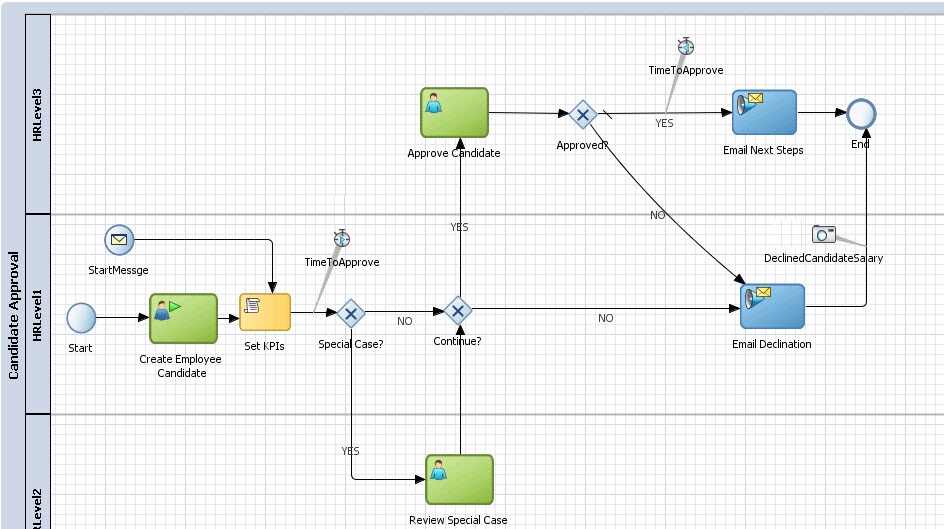This screenshot has height=529, width=944.
Task: Select the Review Special Case task
Action: point(459,480)
